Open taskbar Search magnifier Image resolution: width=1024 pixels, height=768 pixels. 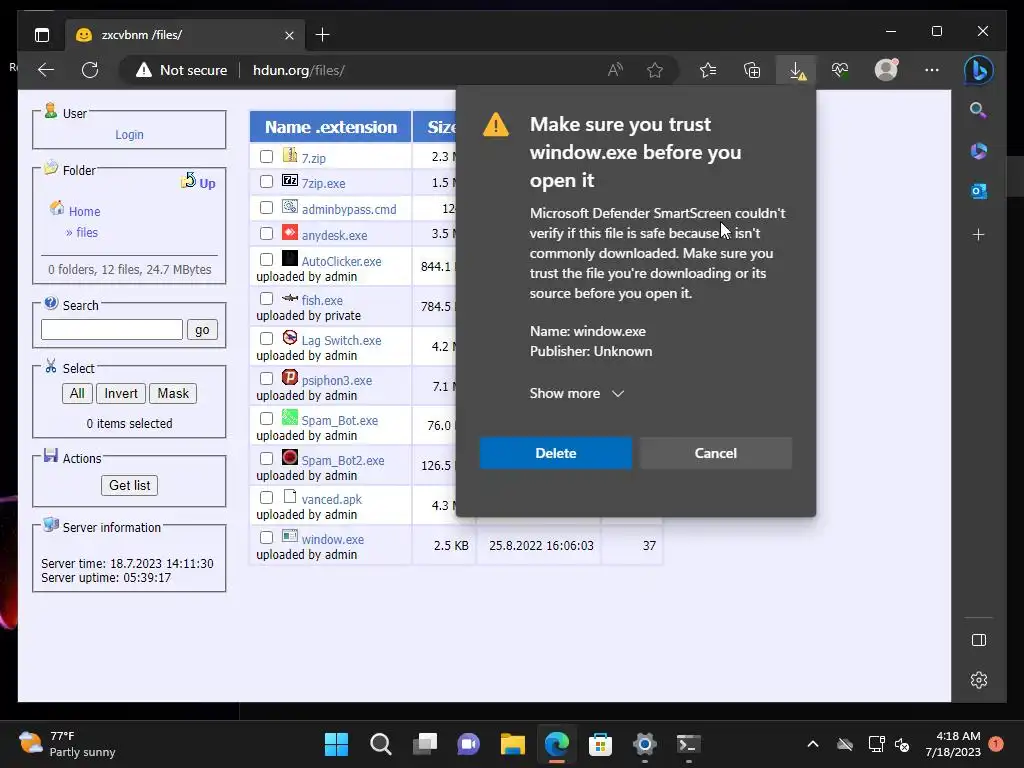click(380, 744)
